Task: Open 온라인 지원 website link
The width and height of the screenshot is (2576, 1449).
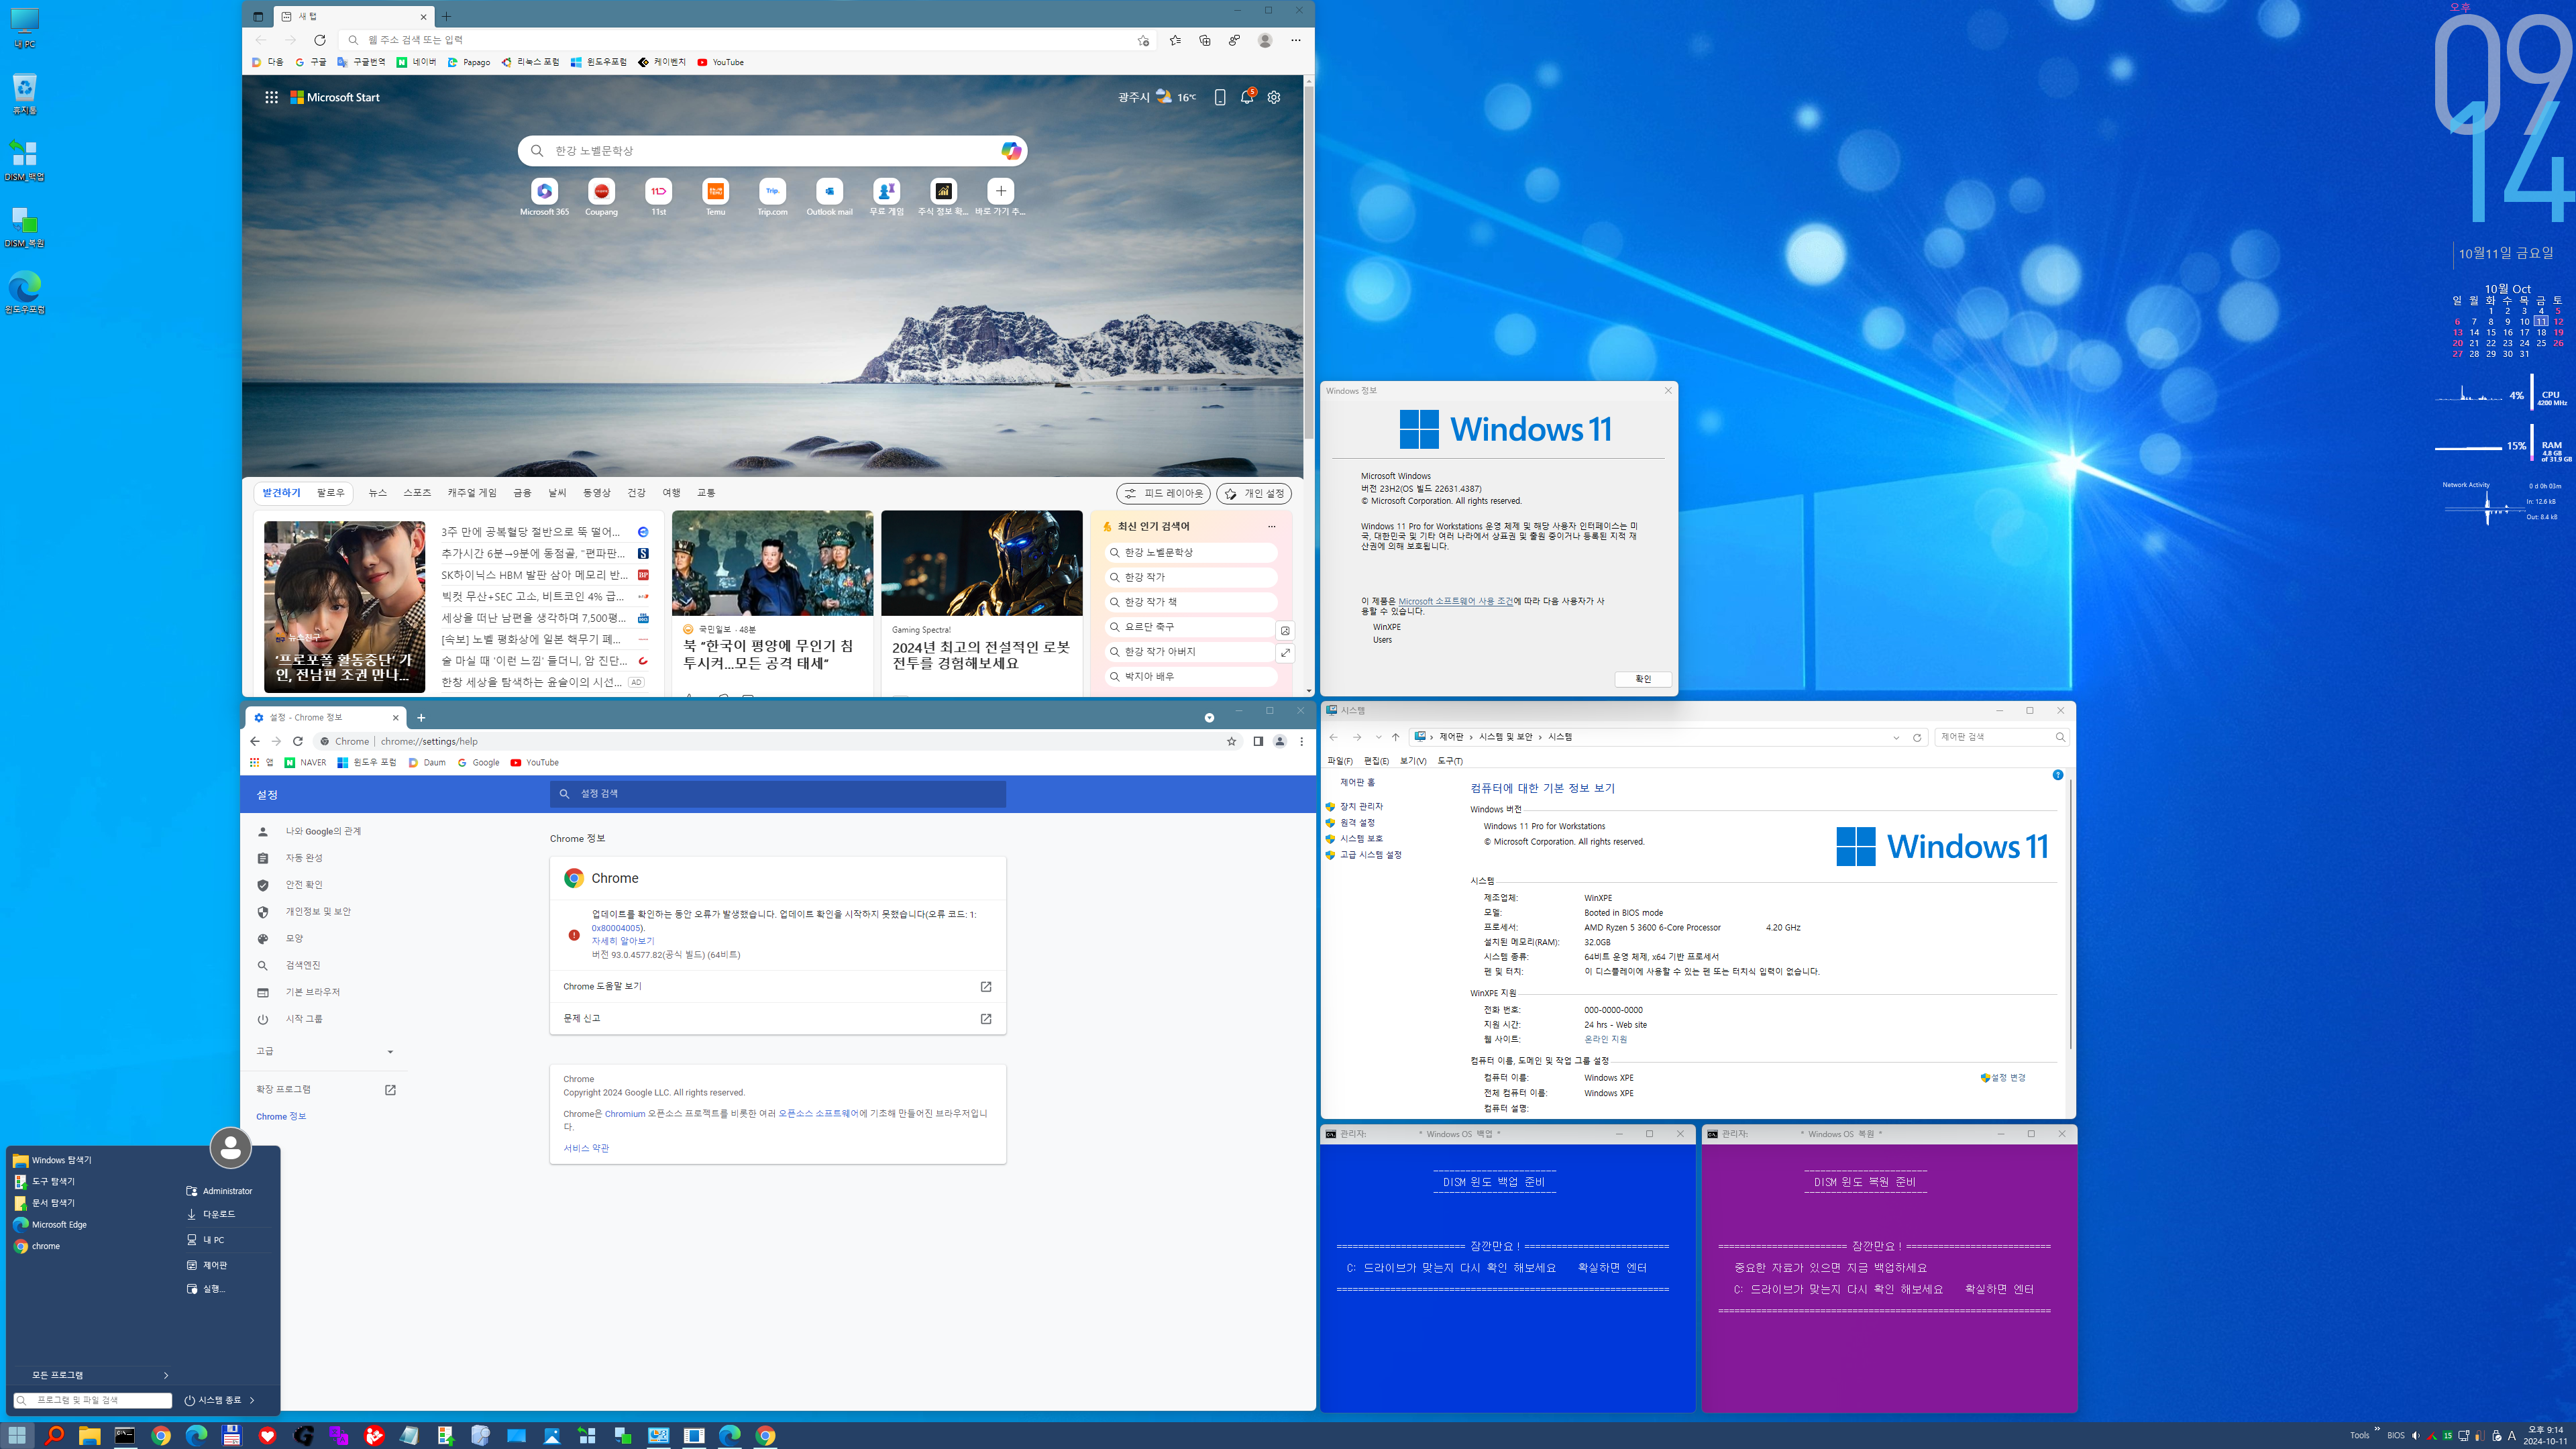Action: tap(1605, 1040)
